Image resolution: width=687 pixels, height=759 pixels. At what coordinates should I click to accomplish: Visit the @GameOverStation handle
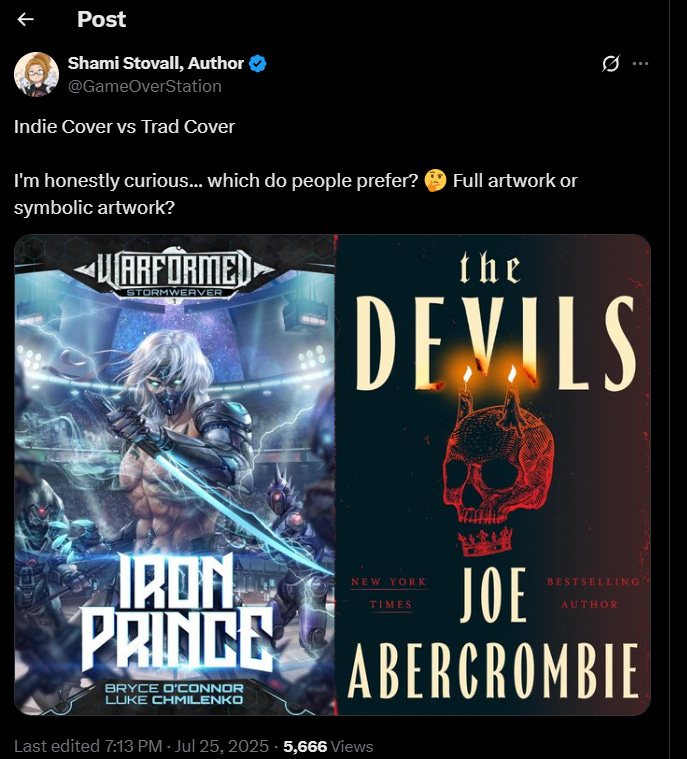[144, 86]
